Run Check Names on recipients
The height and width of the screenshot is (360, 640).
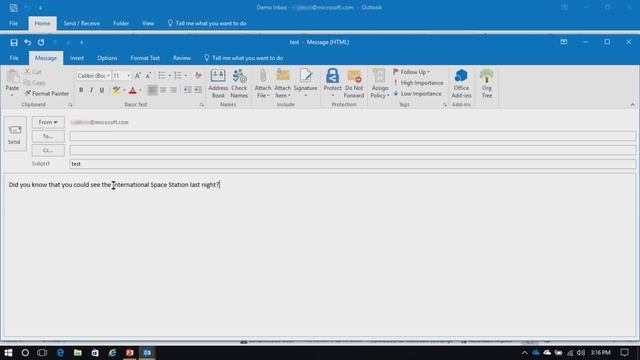(x=239, y=84)
